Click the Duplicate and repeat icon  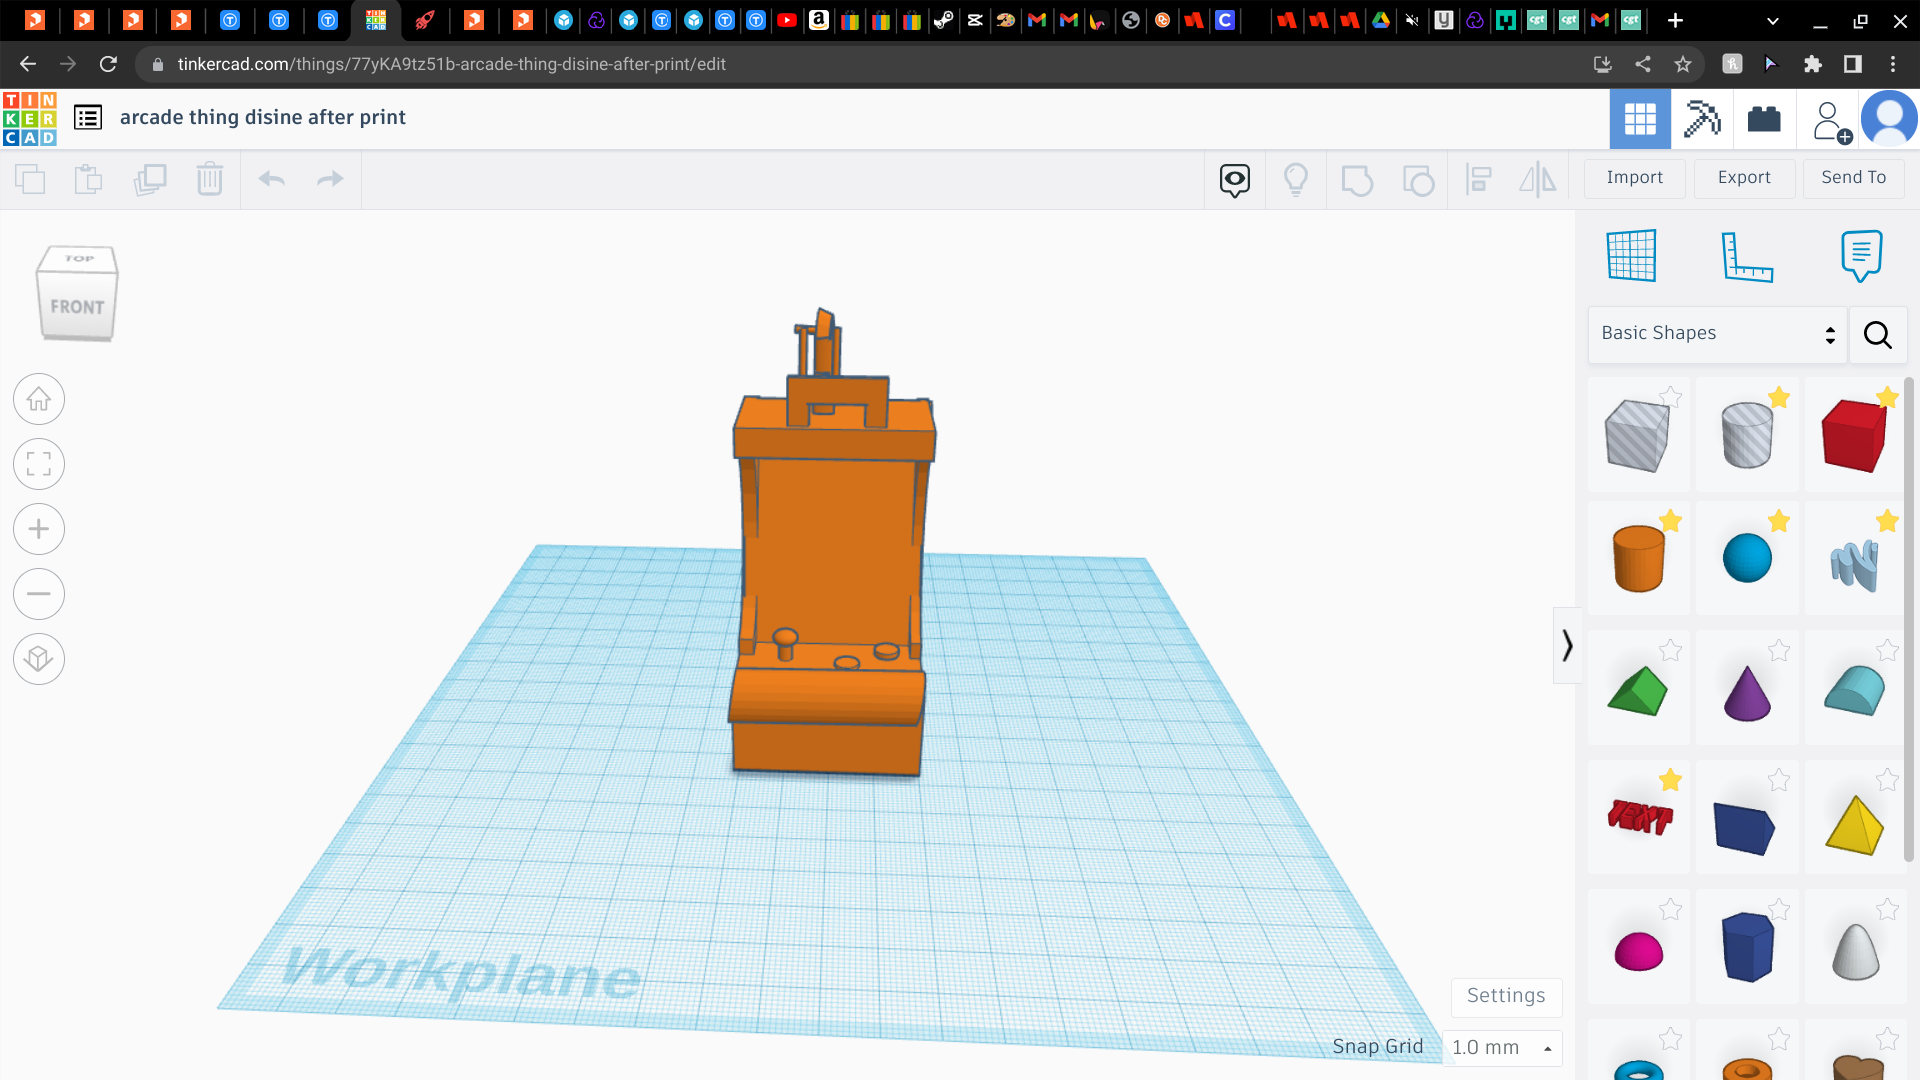click(x=151, y=179)
